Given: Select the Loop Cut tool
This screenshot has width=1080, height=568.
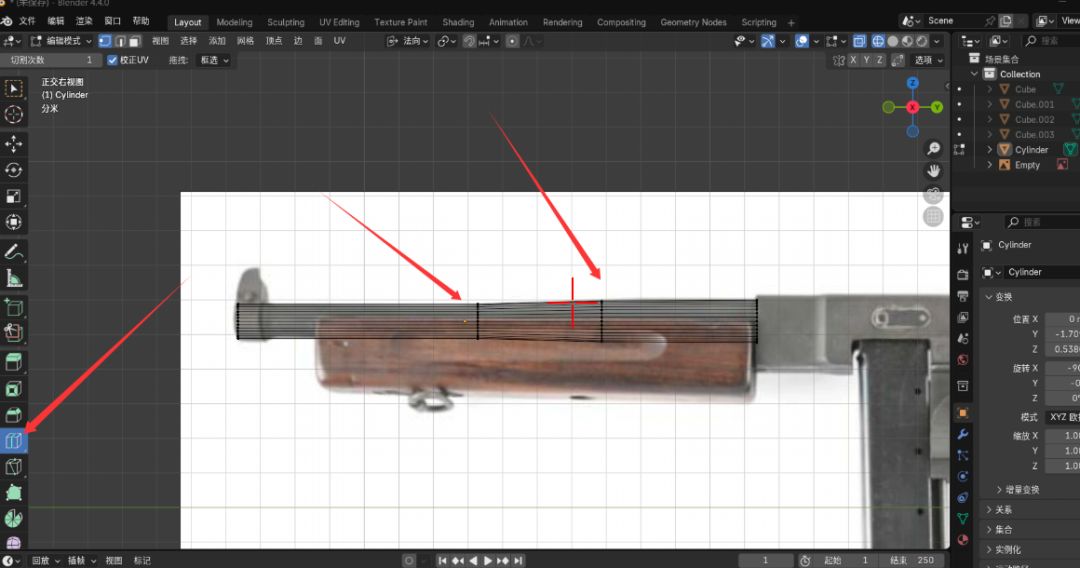Looking at the screenshot, I should (x=14, y=441).
